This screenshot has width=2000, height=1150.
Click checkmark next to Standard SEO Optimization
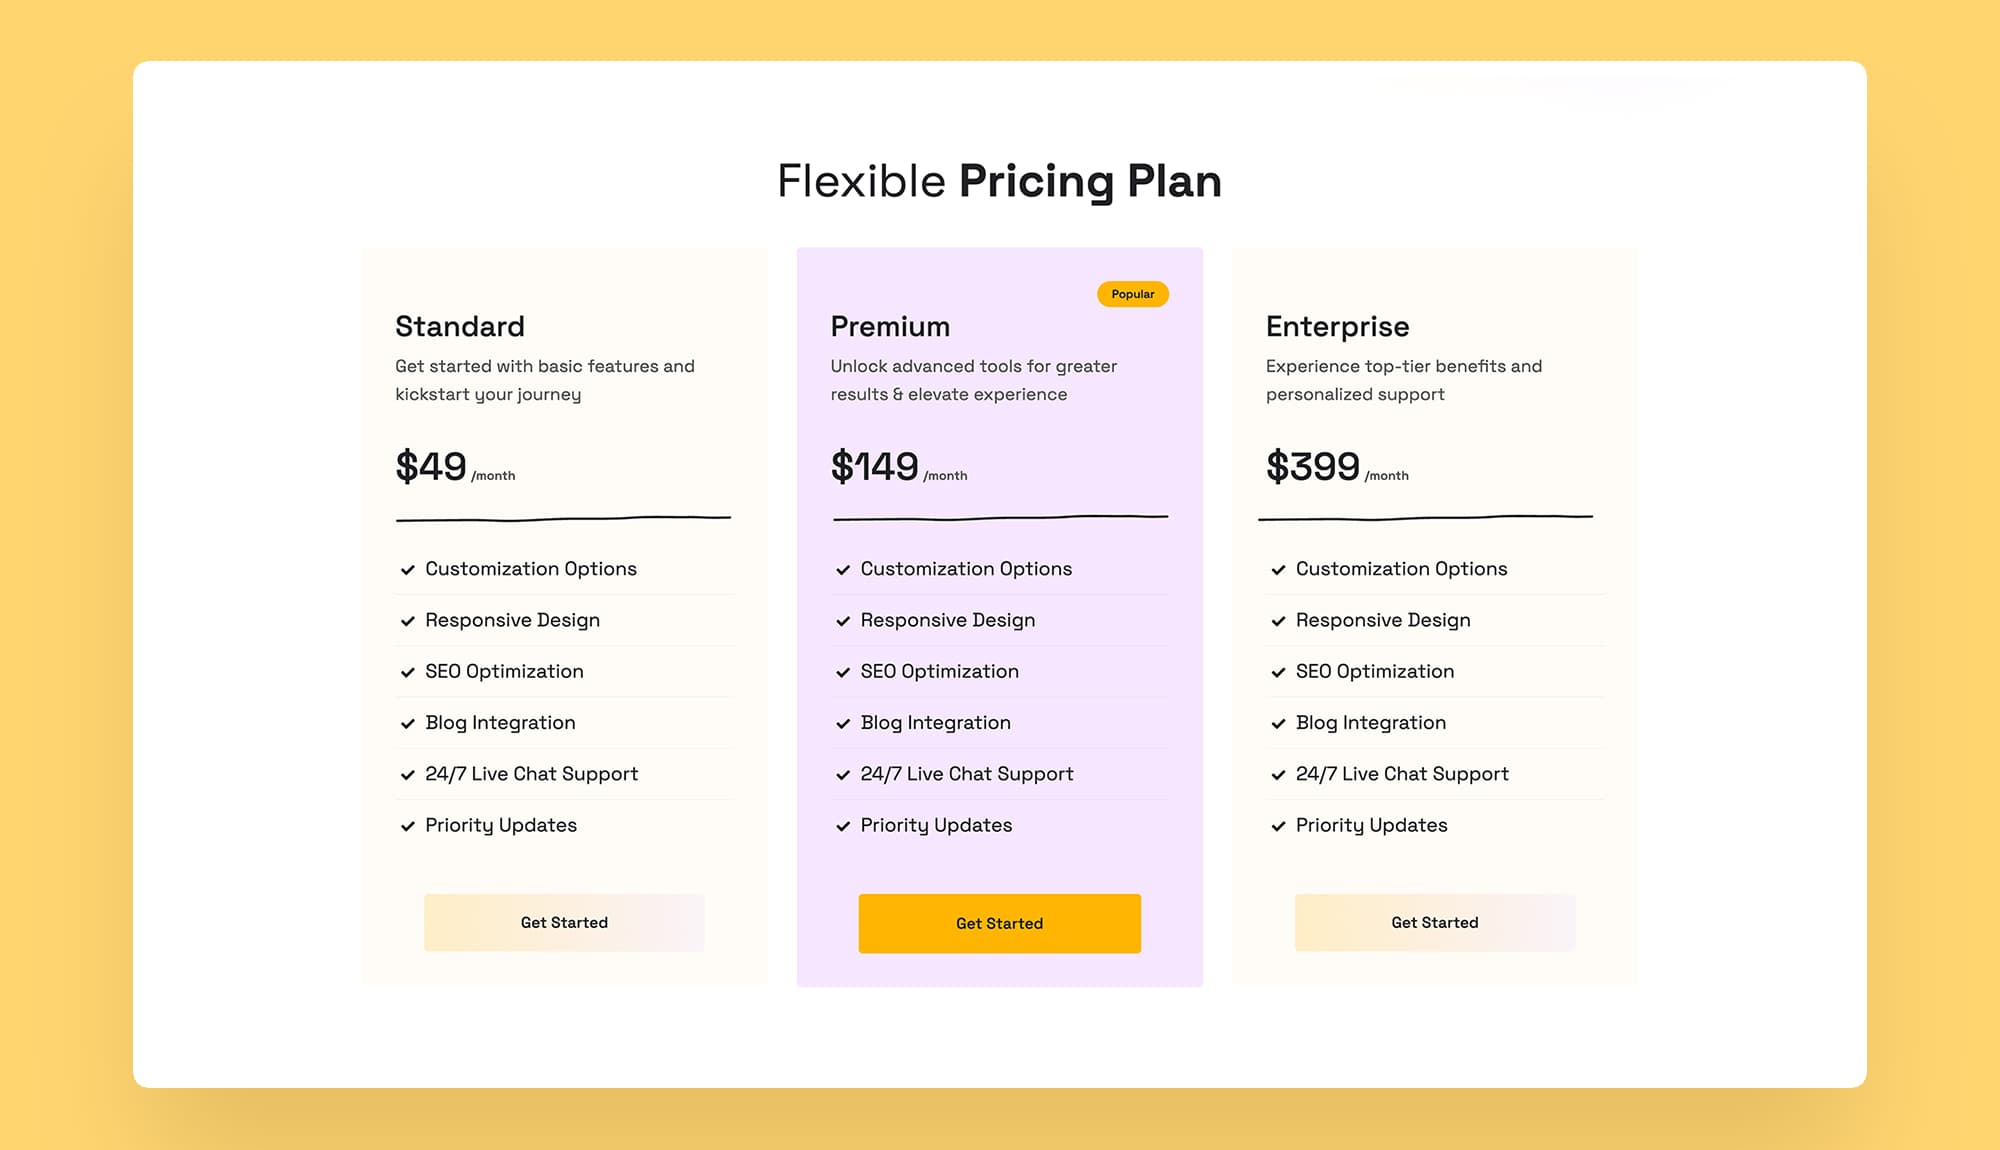click(x=408, y=673)
